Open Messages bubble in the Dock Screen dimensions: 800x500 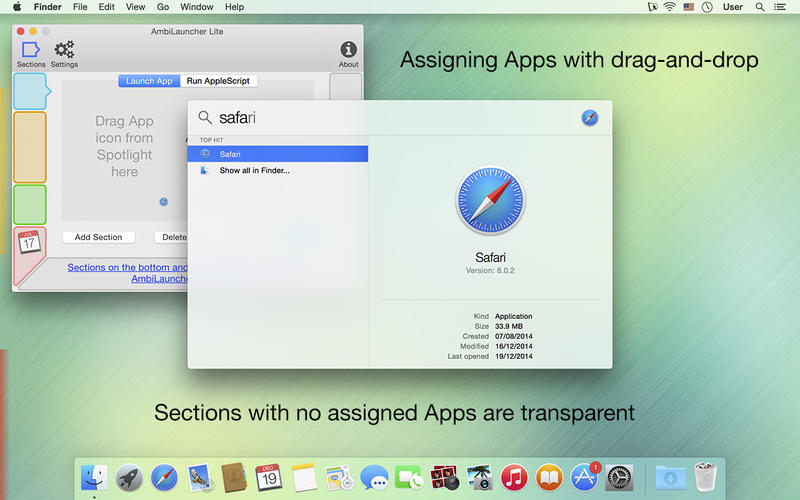click(374, 478)
